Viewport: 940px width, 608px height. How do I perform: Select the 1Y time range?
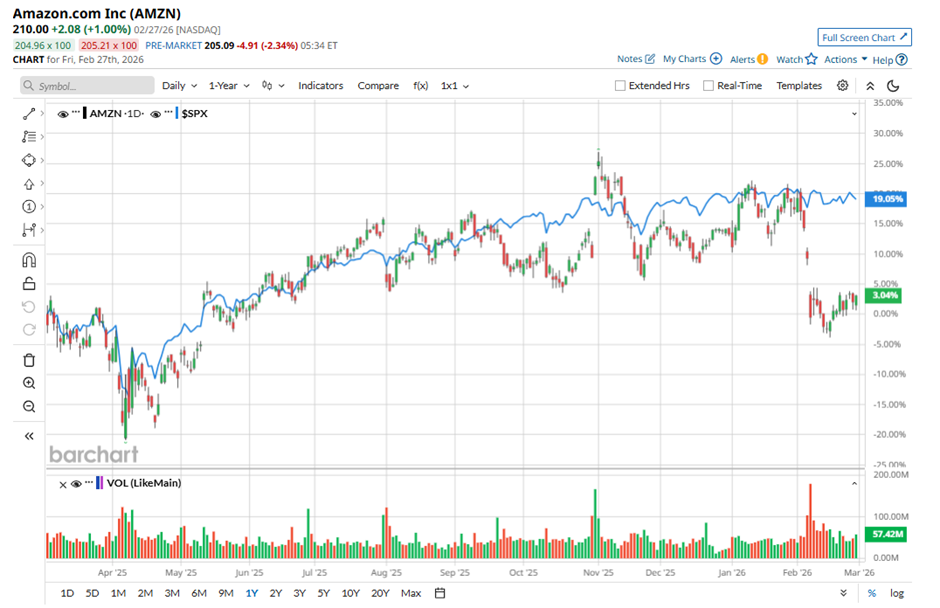[x=252, y=593]
